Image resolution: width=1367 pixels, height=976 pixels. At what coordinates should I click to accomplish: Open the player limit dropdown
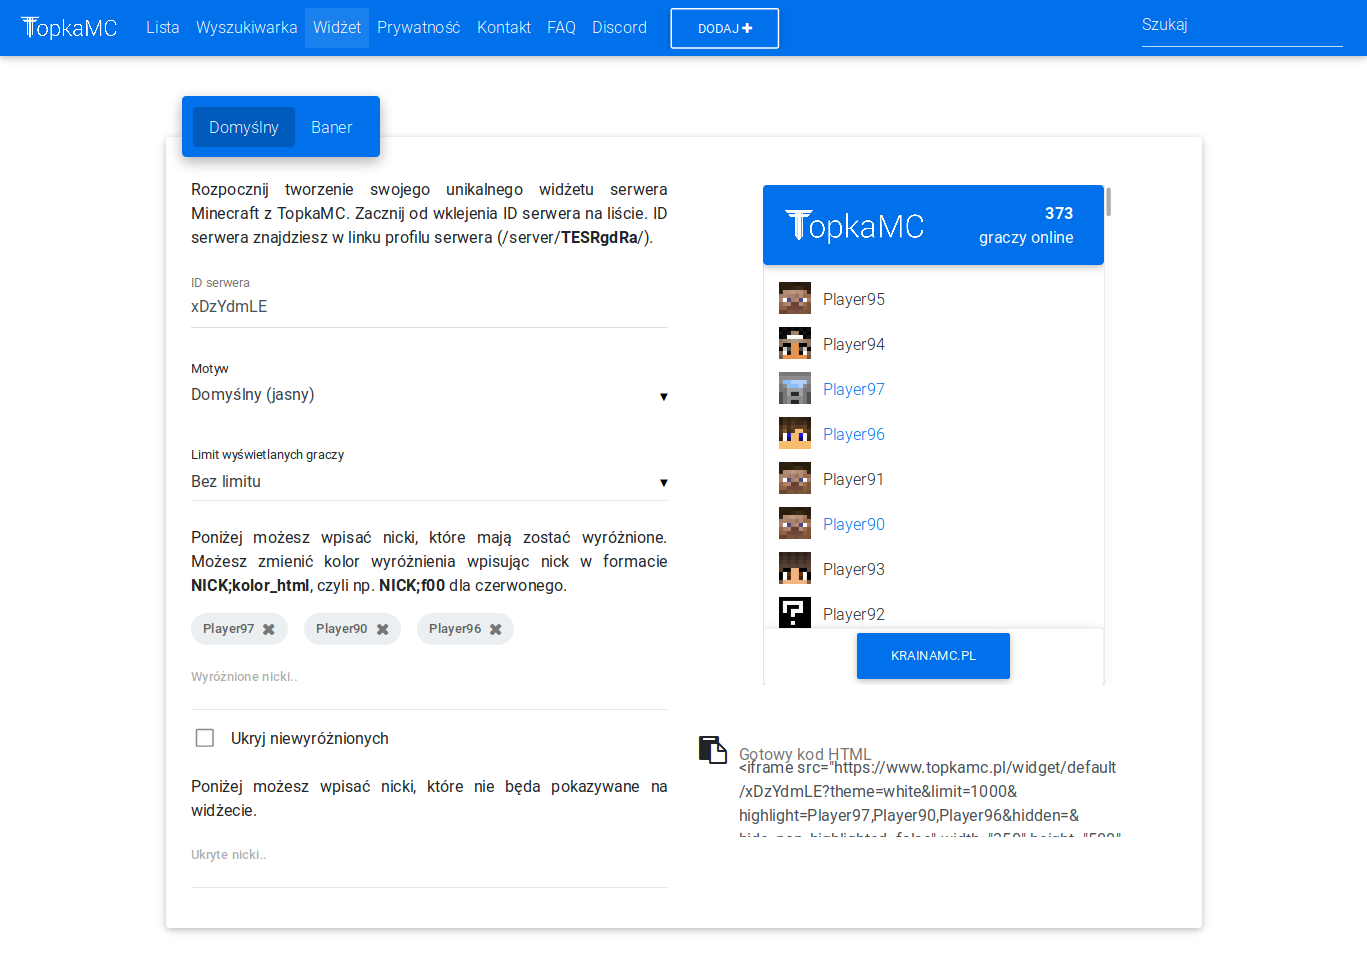click(429, 482)
